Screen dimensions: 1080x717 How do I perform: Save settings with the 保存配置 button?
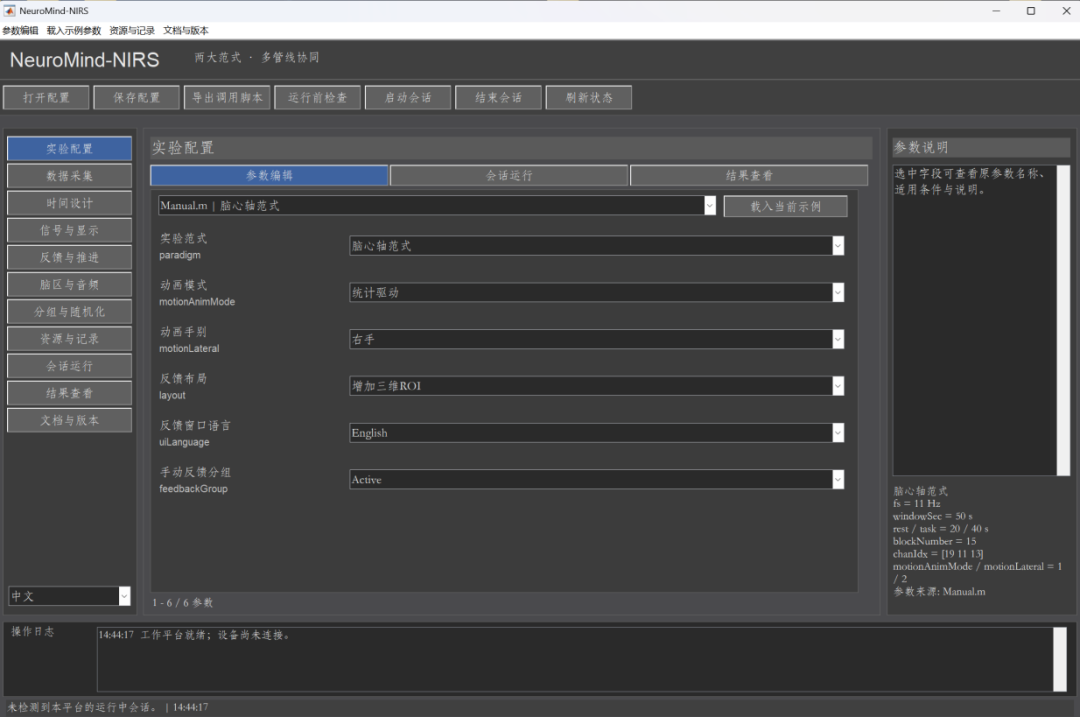136,98
